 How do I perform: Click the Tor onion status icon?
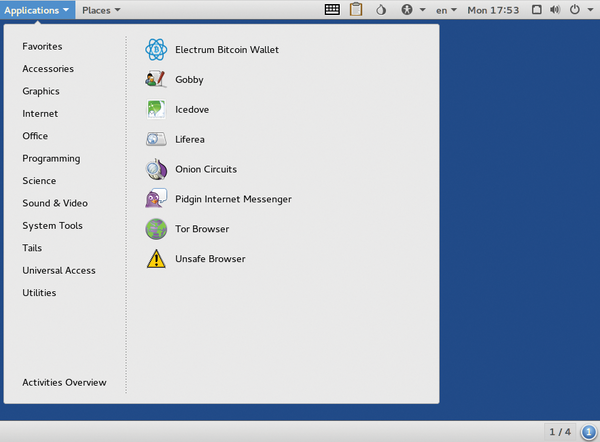coord(381,10)
